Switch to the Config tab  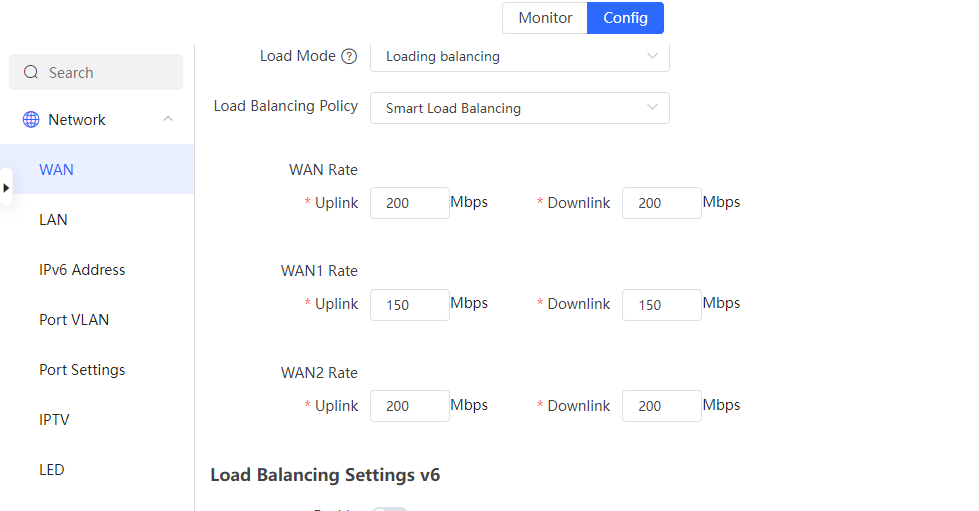tap(625, 18)
